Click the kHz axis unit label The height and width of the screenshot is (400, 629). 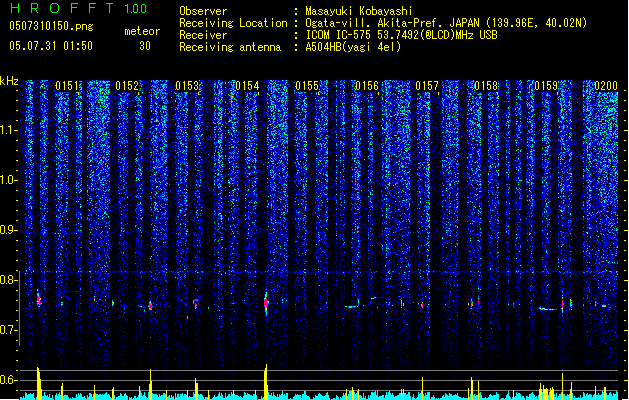9,81
